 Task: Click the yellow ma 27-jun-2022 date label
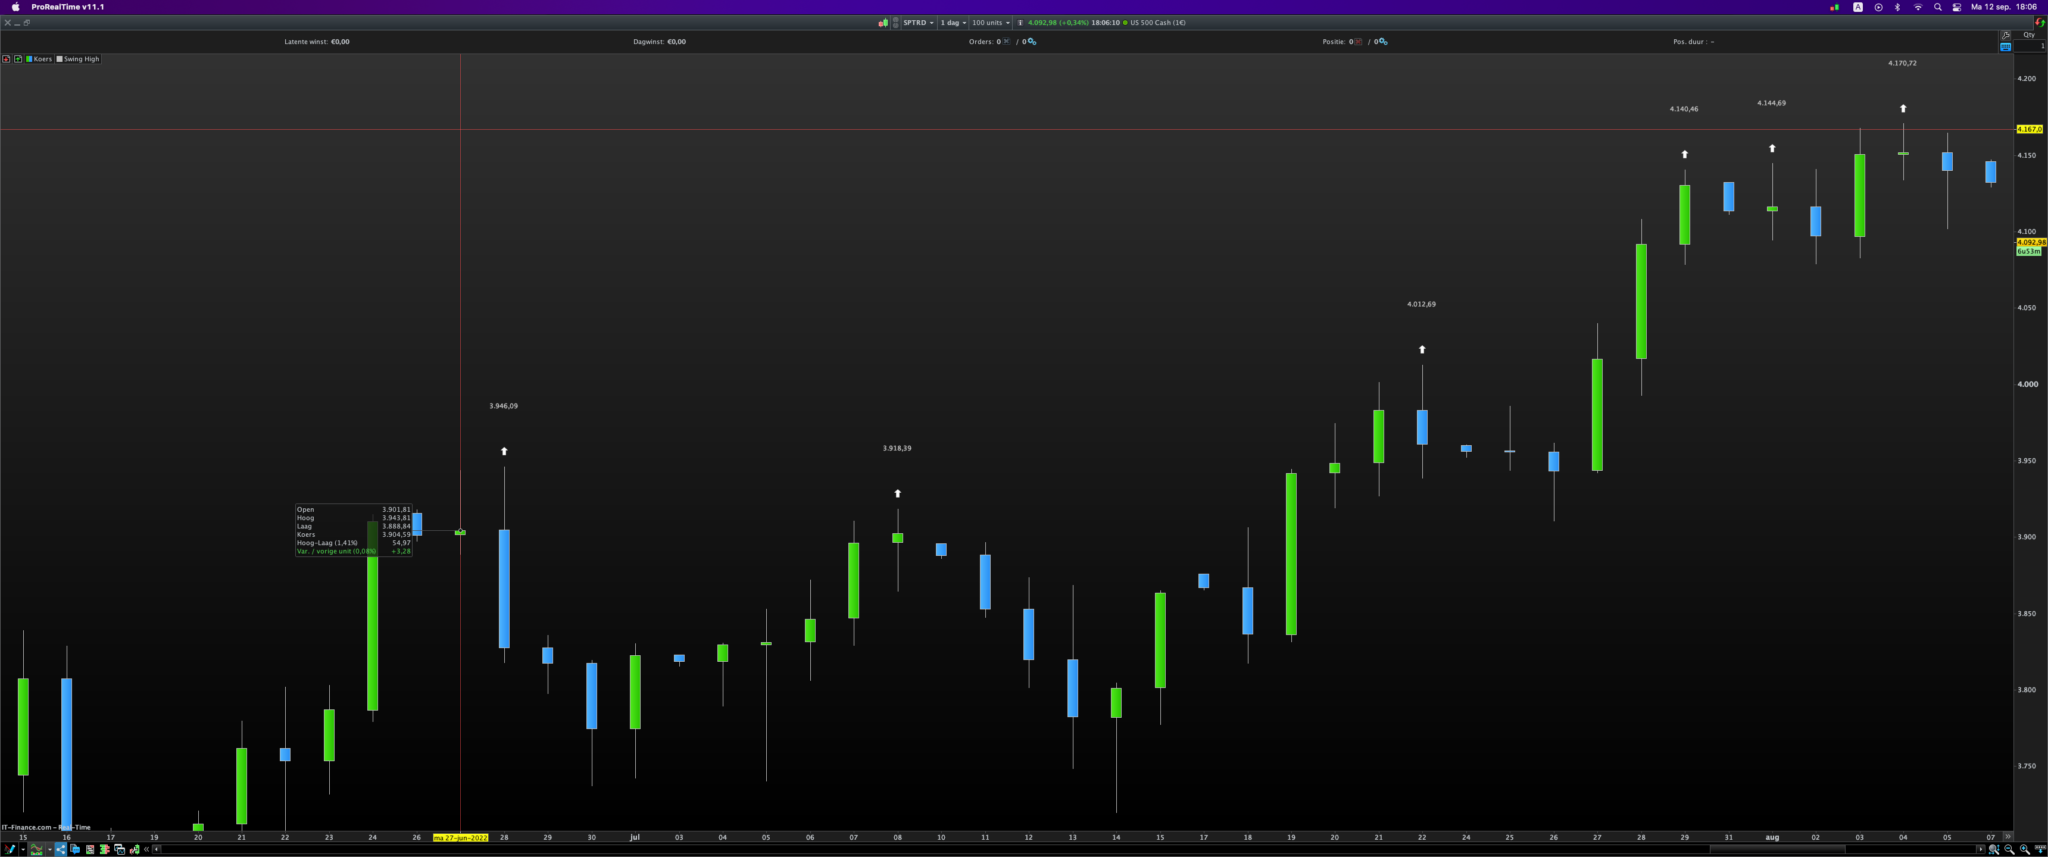click(x=460, y=837)
